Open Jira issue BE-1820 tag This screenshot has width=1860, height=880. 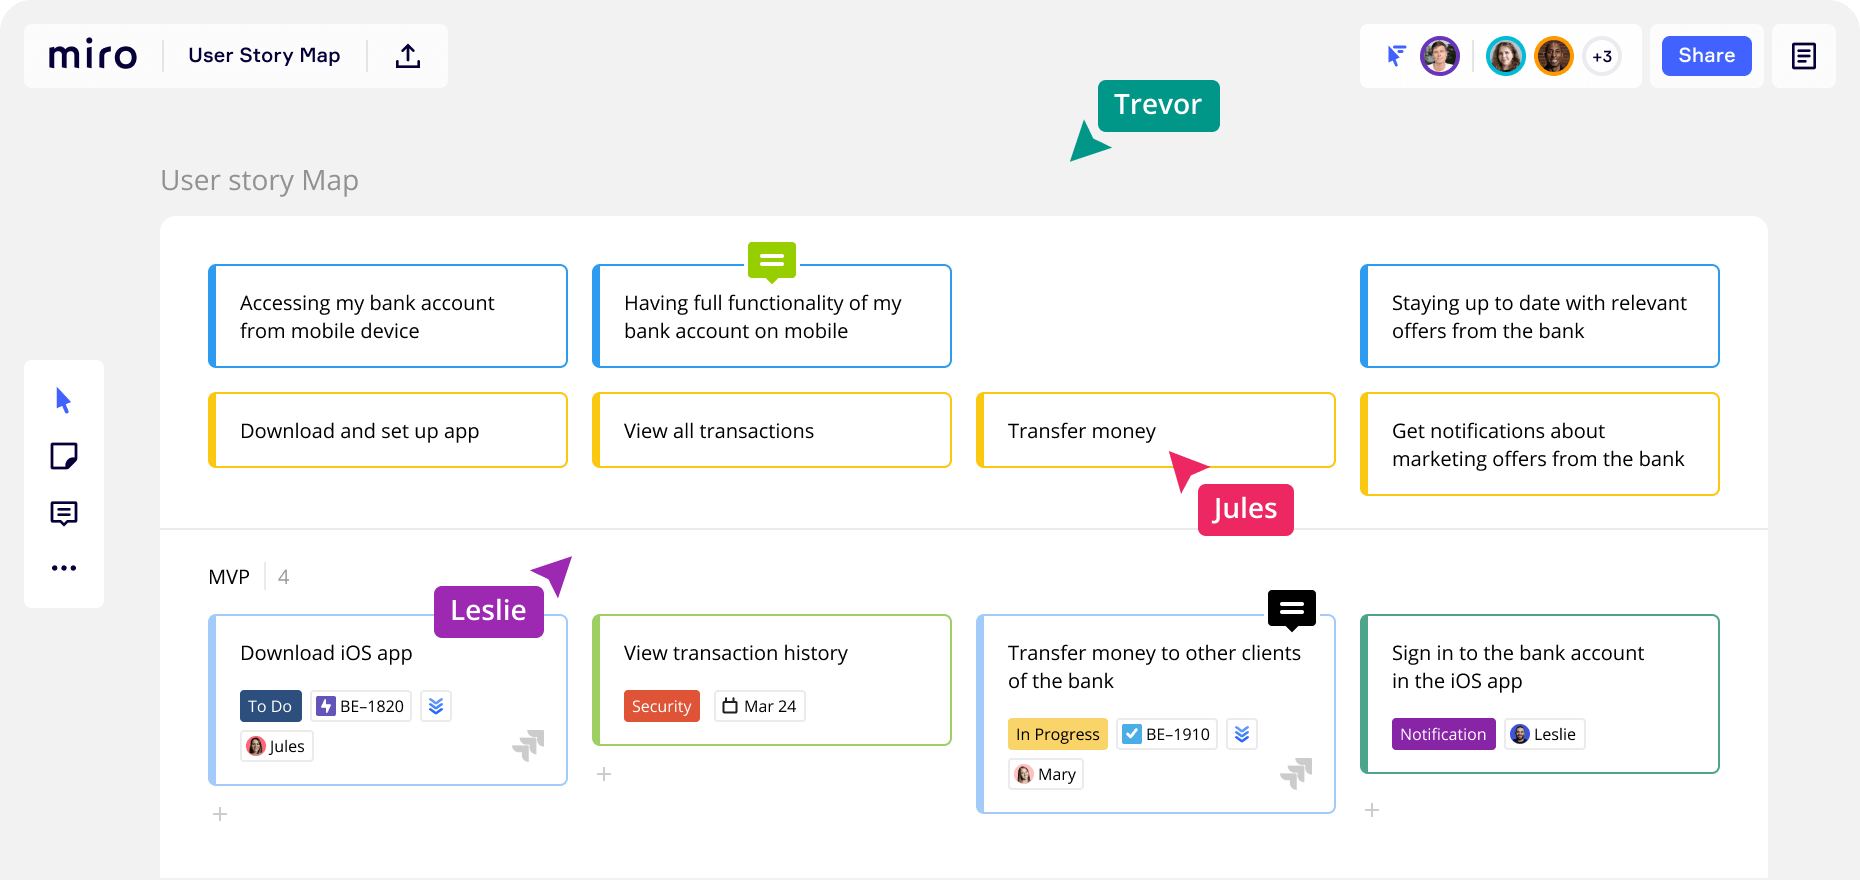click(361, 706)
